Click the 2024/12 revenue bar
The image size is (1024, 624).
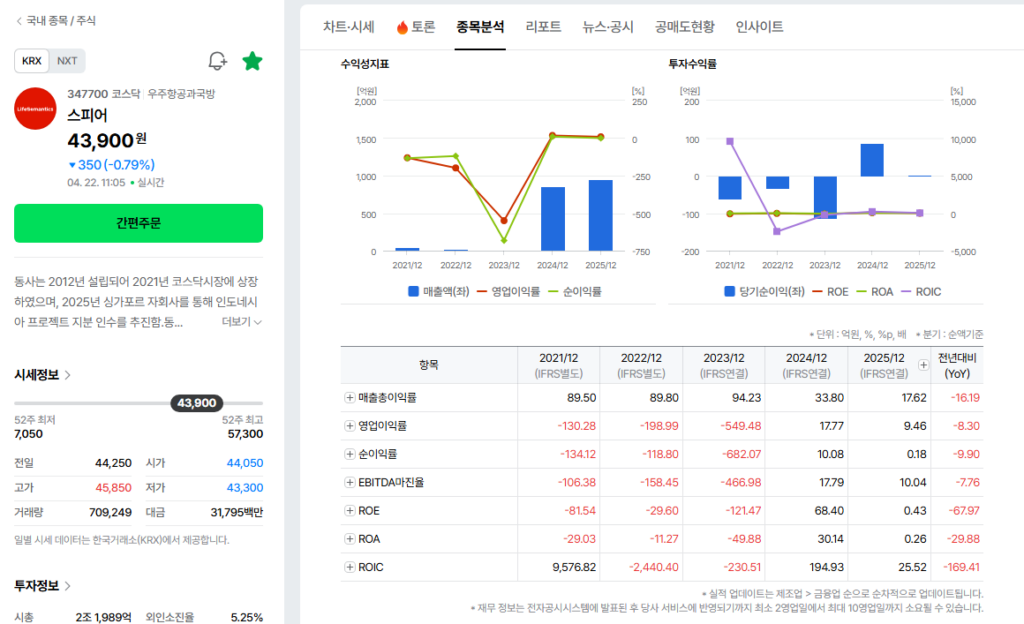click(x=553, y=219)
